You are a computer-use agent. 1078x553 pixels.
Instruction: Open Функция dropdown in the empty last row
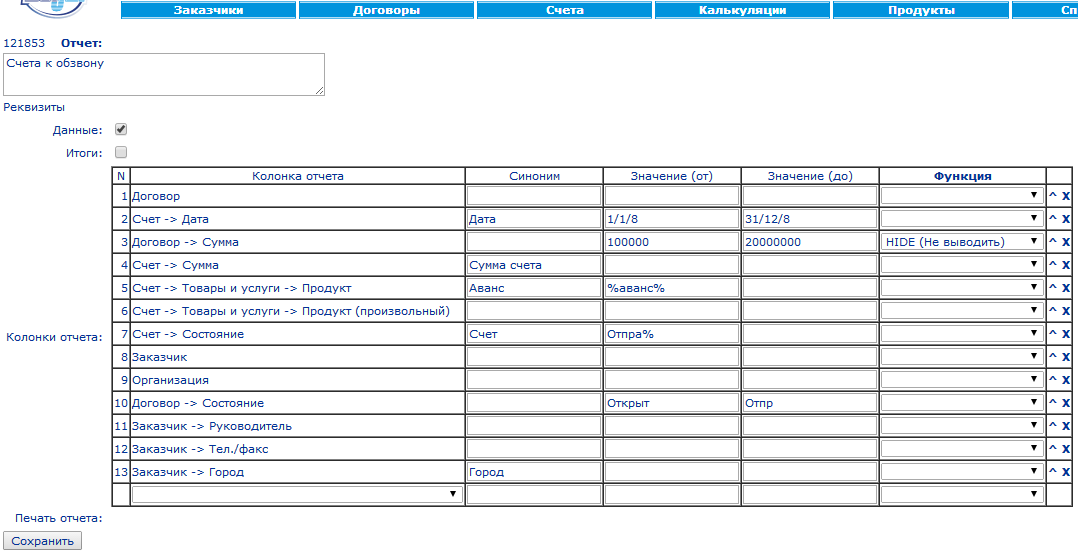[x=962, y=495]
